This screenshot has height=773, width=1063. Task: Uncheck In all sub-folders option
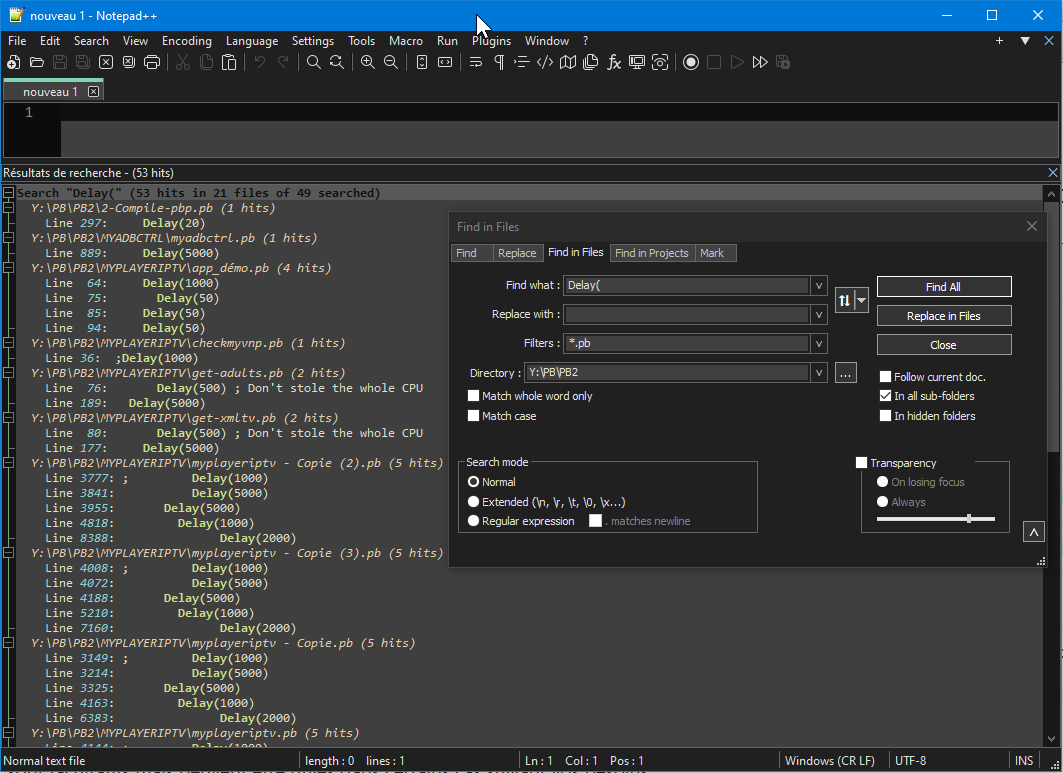tap(885, 396)
